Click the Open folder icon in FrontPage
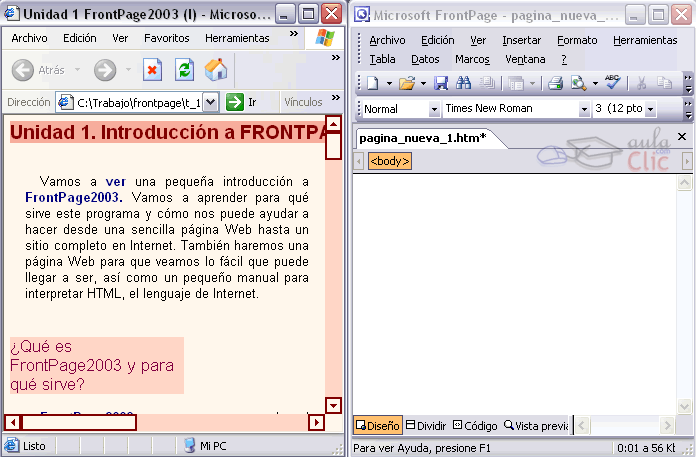The image size is (696, 457). coord(407,83)
